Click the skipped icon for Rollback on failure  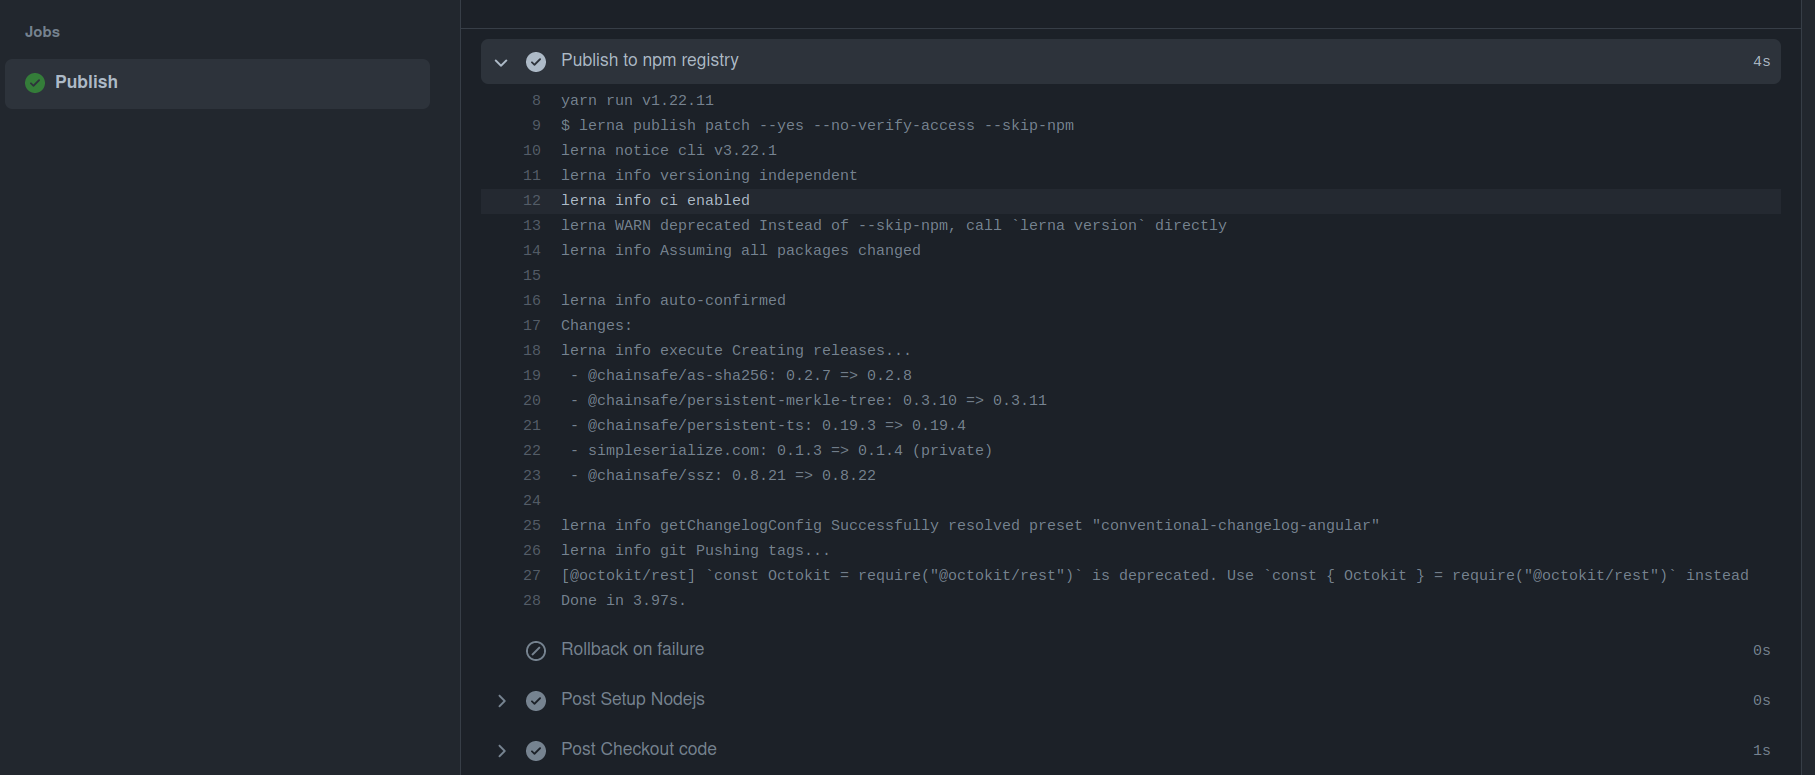[536, 651]
